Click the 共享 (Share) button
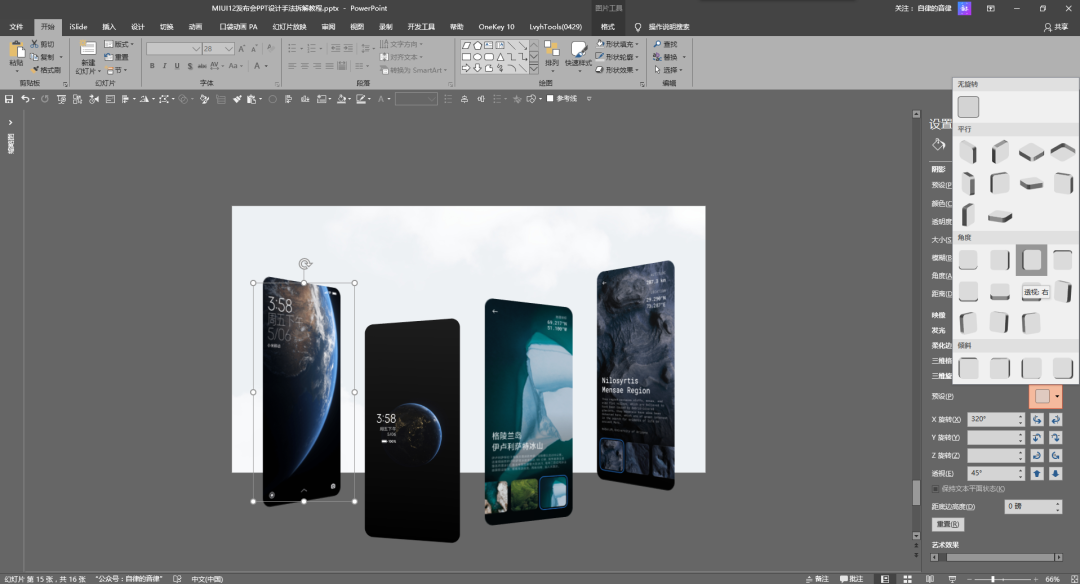This screenshot has width=1080, height=584. [1056, 27]
